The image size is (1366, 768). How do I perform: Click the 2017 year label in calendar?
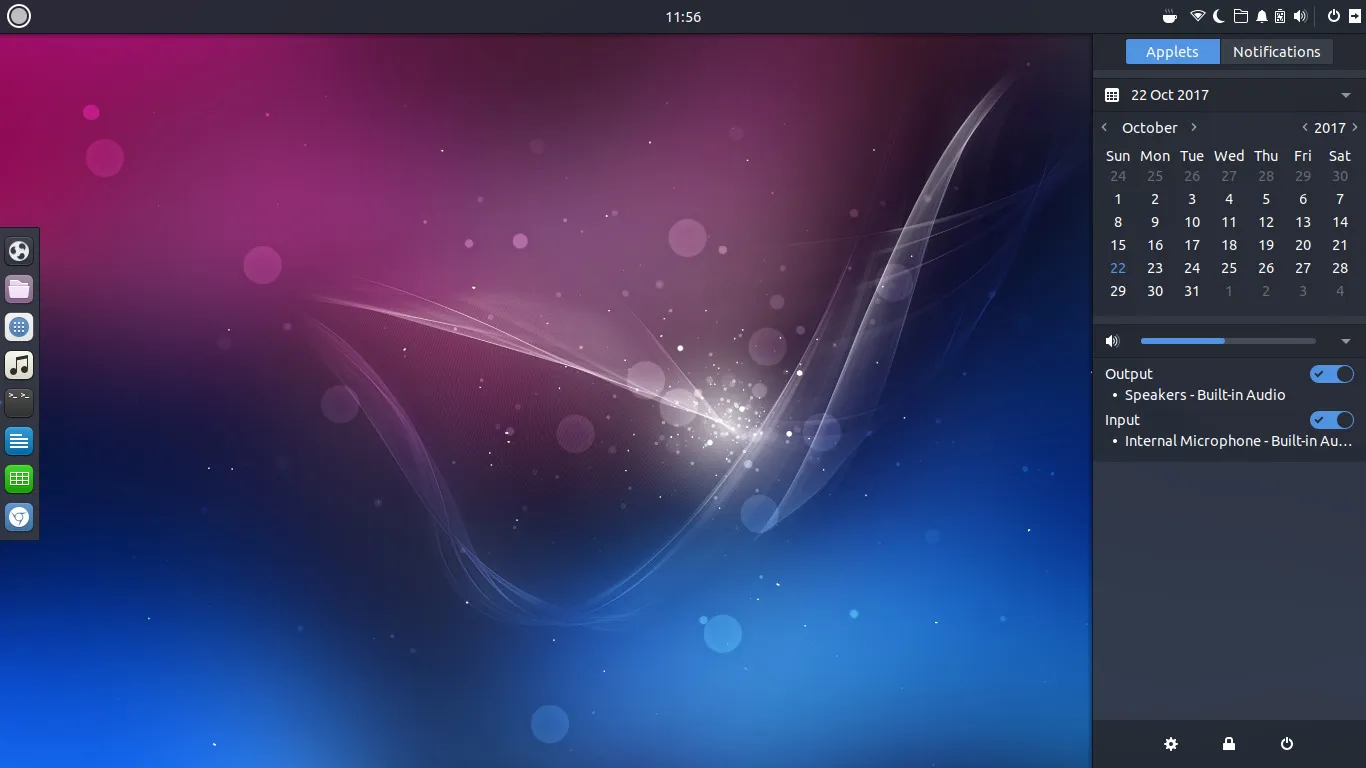pos(1330,128)
